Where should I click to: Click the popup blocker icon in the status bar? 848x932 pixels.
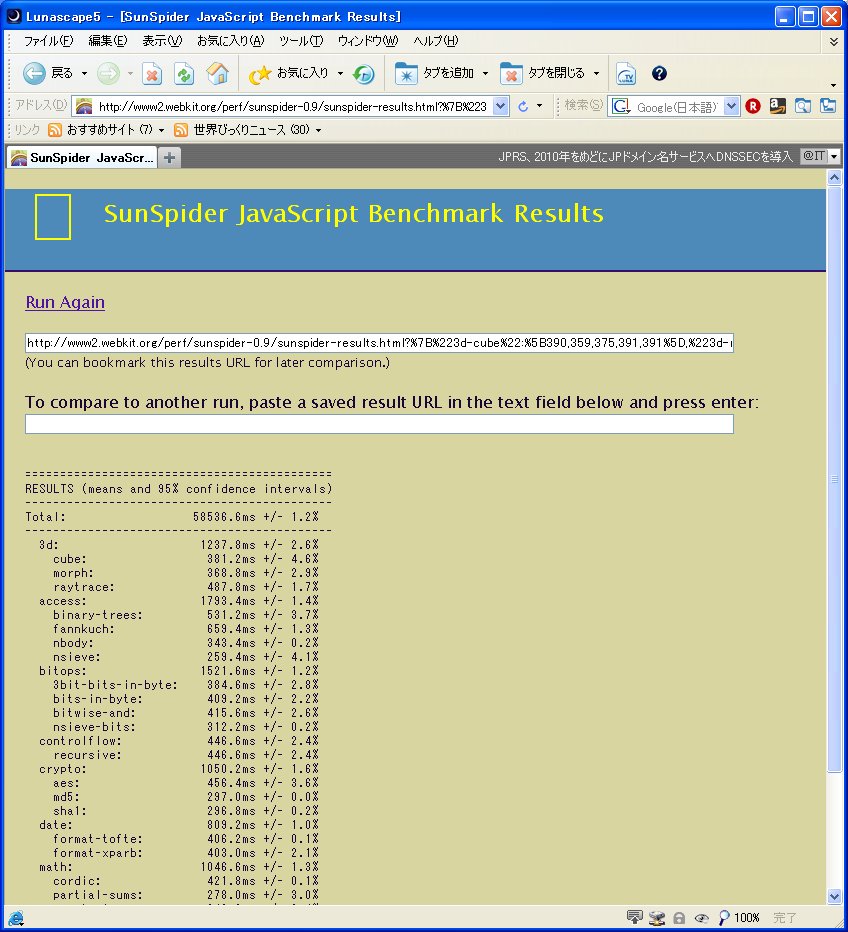click(x=635, y=918)
